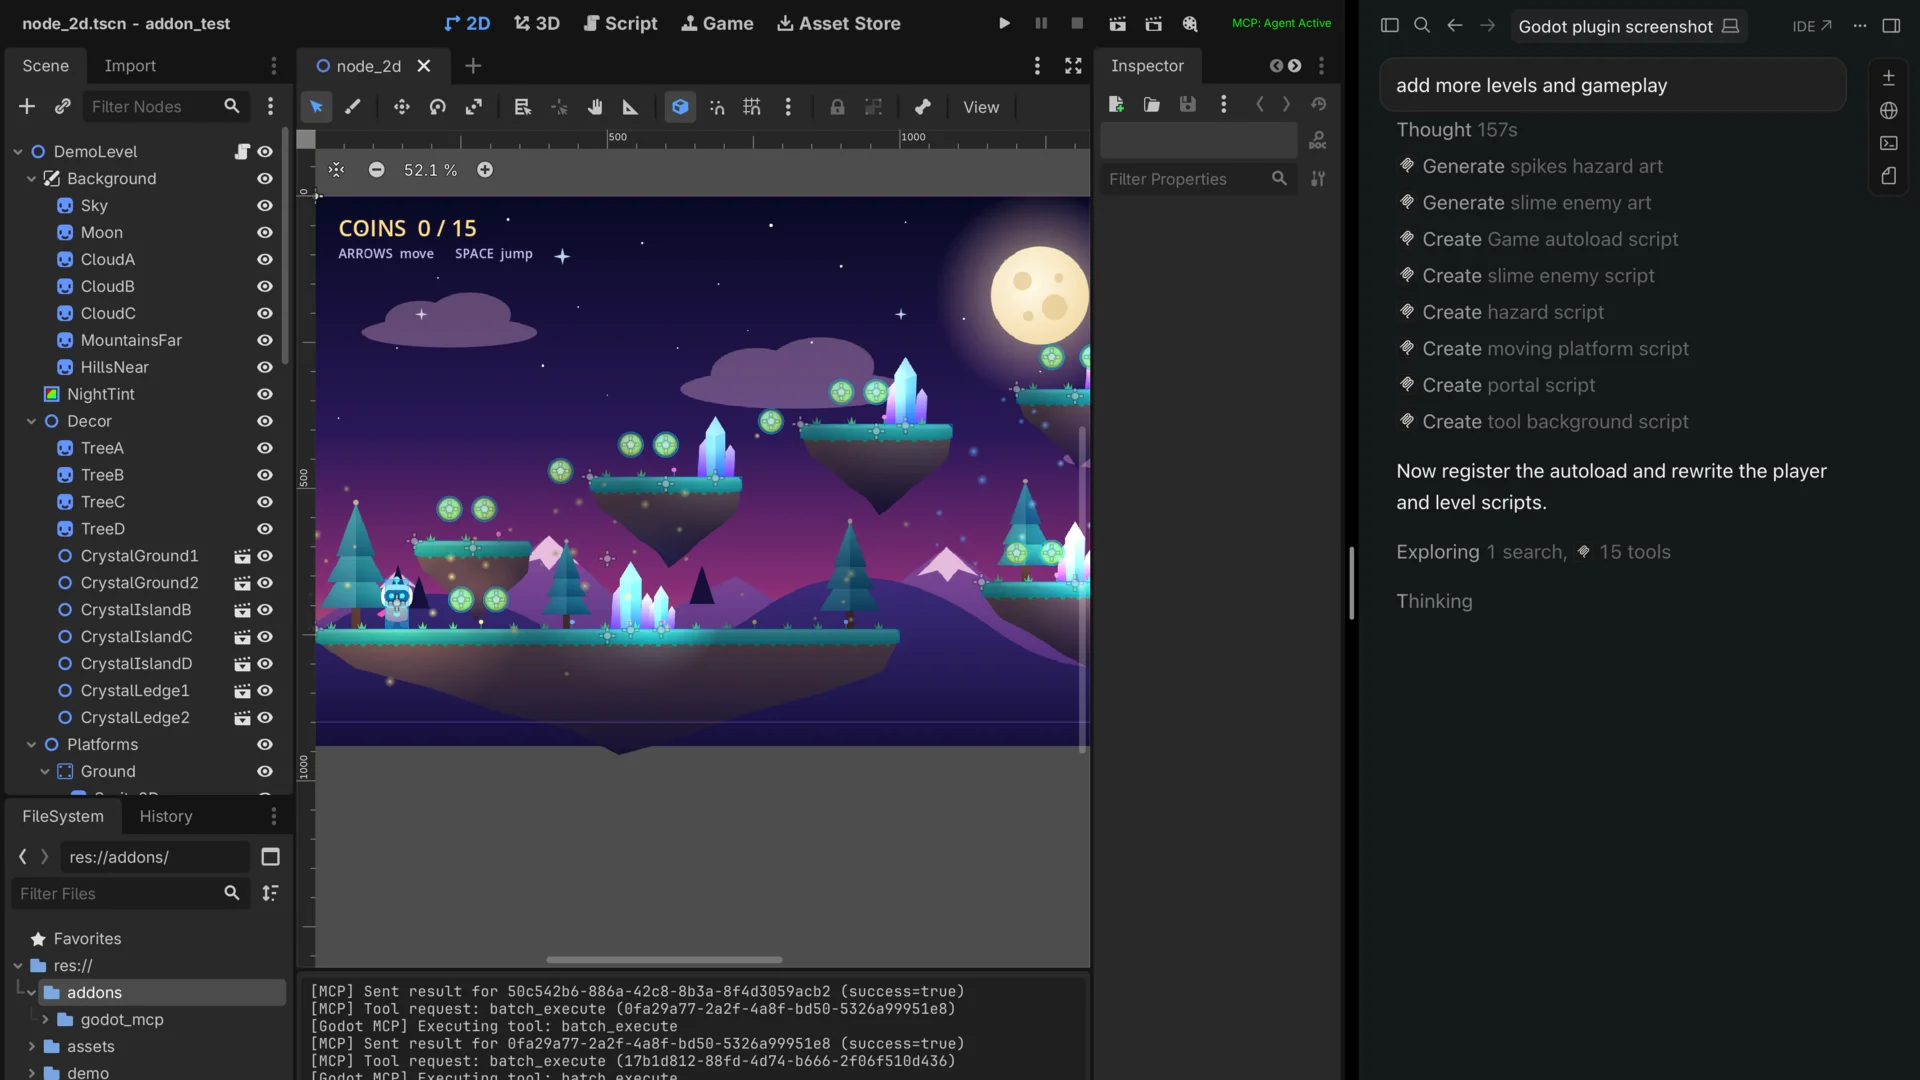The image size is (1920, 1080).
Task: Click the IDE link in chat header
Action: point(1812,26)
